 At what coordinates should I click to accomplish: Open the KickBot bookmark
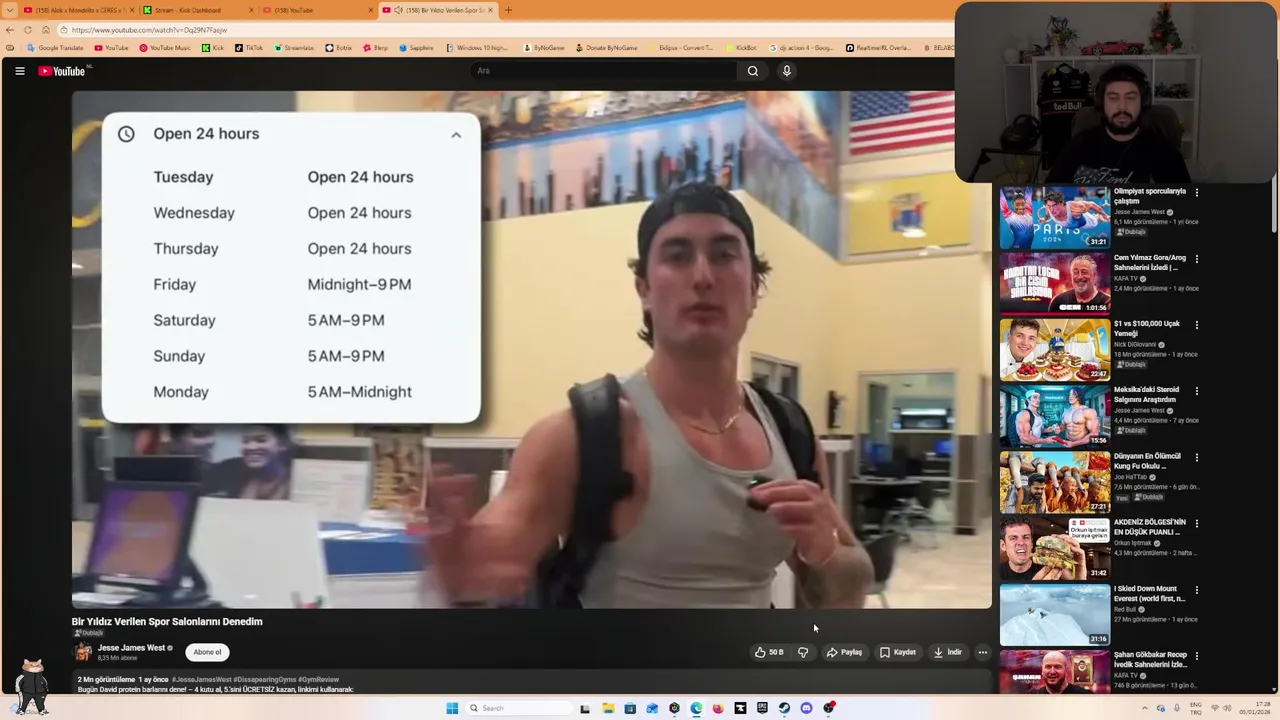coord(741,48)
